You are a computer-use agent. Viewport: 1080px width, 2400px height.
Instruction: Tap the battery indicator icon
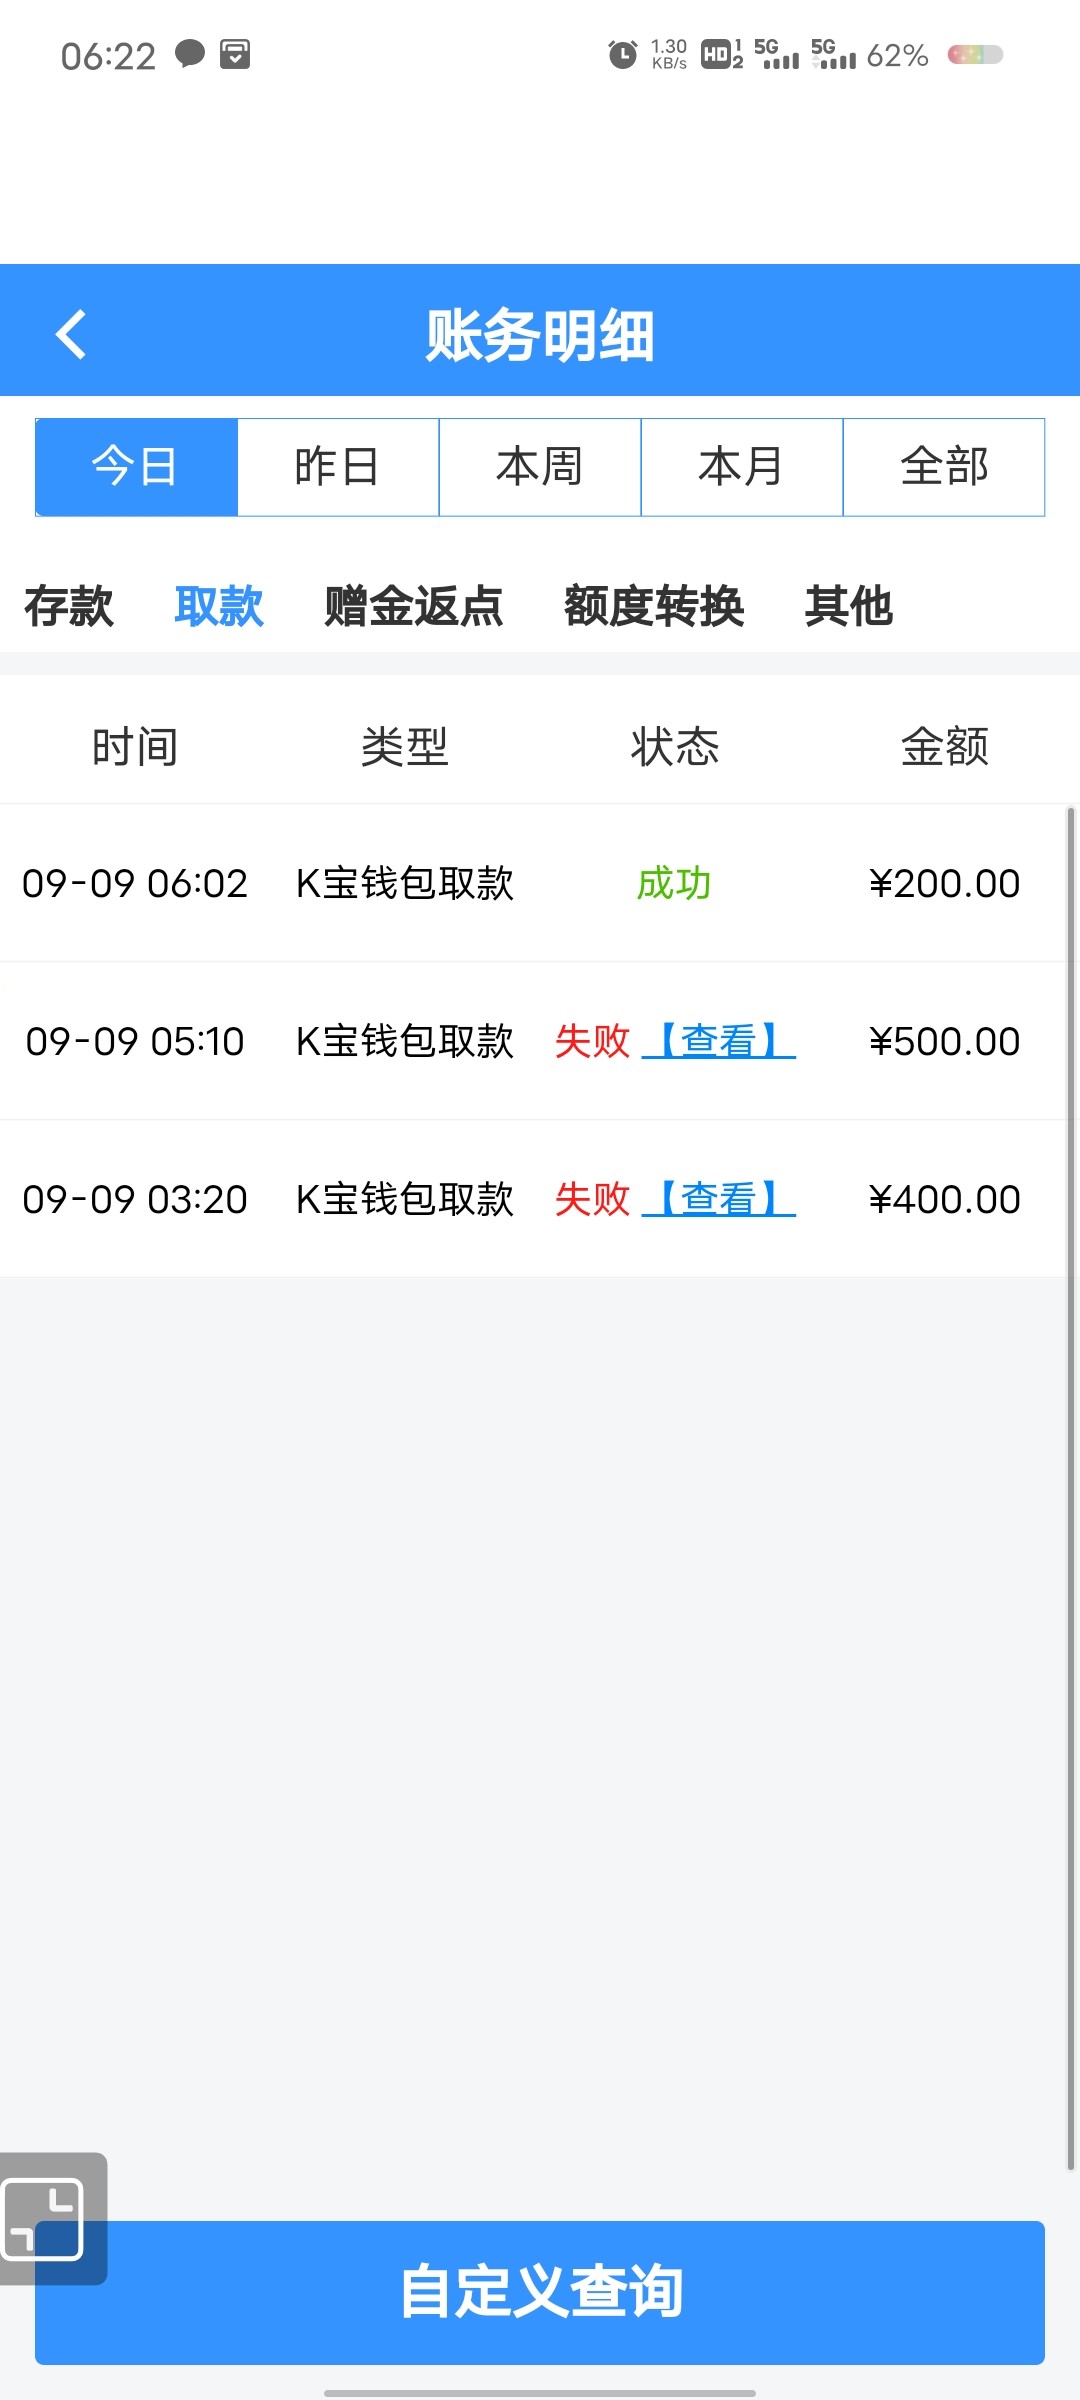click(x=975, y=54)
